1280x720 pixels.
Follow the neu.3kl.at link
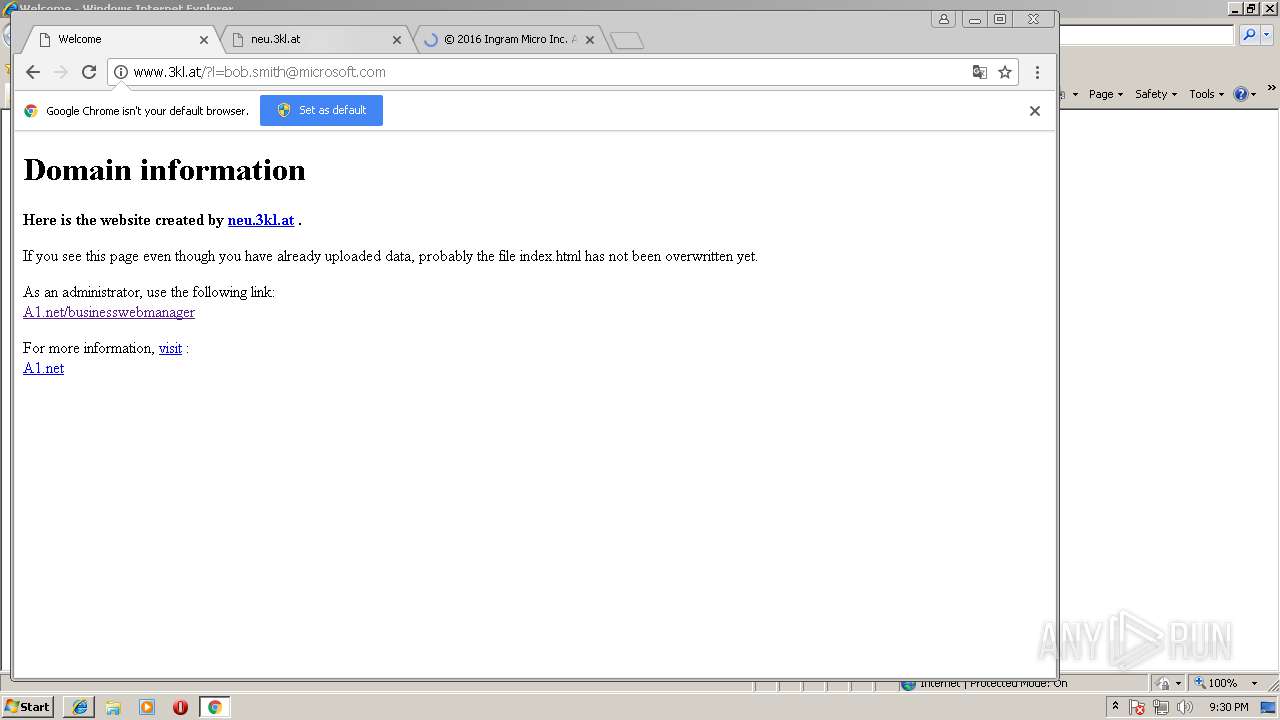261,220
